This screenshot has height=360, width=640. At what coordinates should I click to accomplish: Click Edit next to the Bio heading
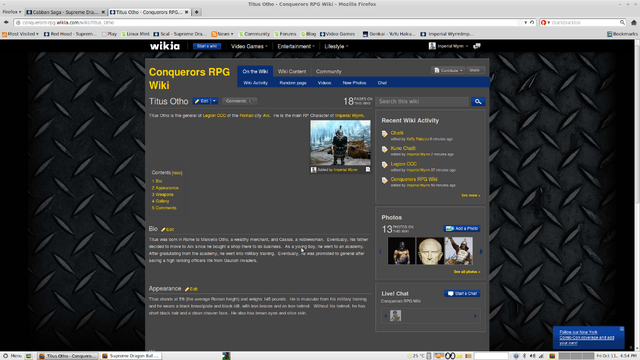167,229
